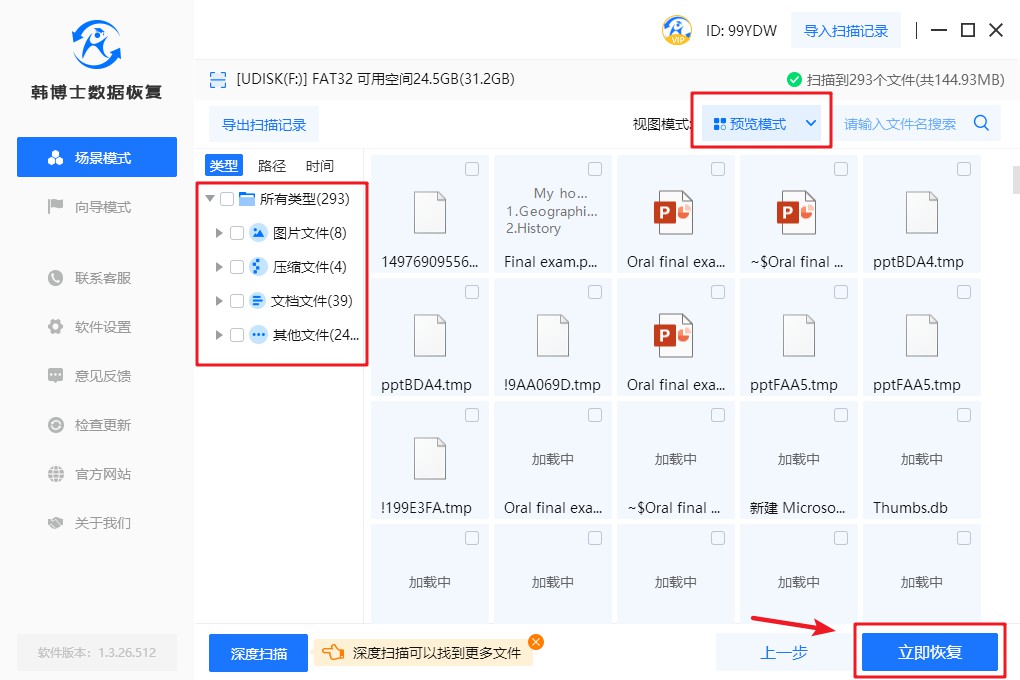Check the 图片文件(8) checkbox
The height and width of the screenshot is (680, 1020).
(237, 232)
